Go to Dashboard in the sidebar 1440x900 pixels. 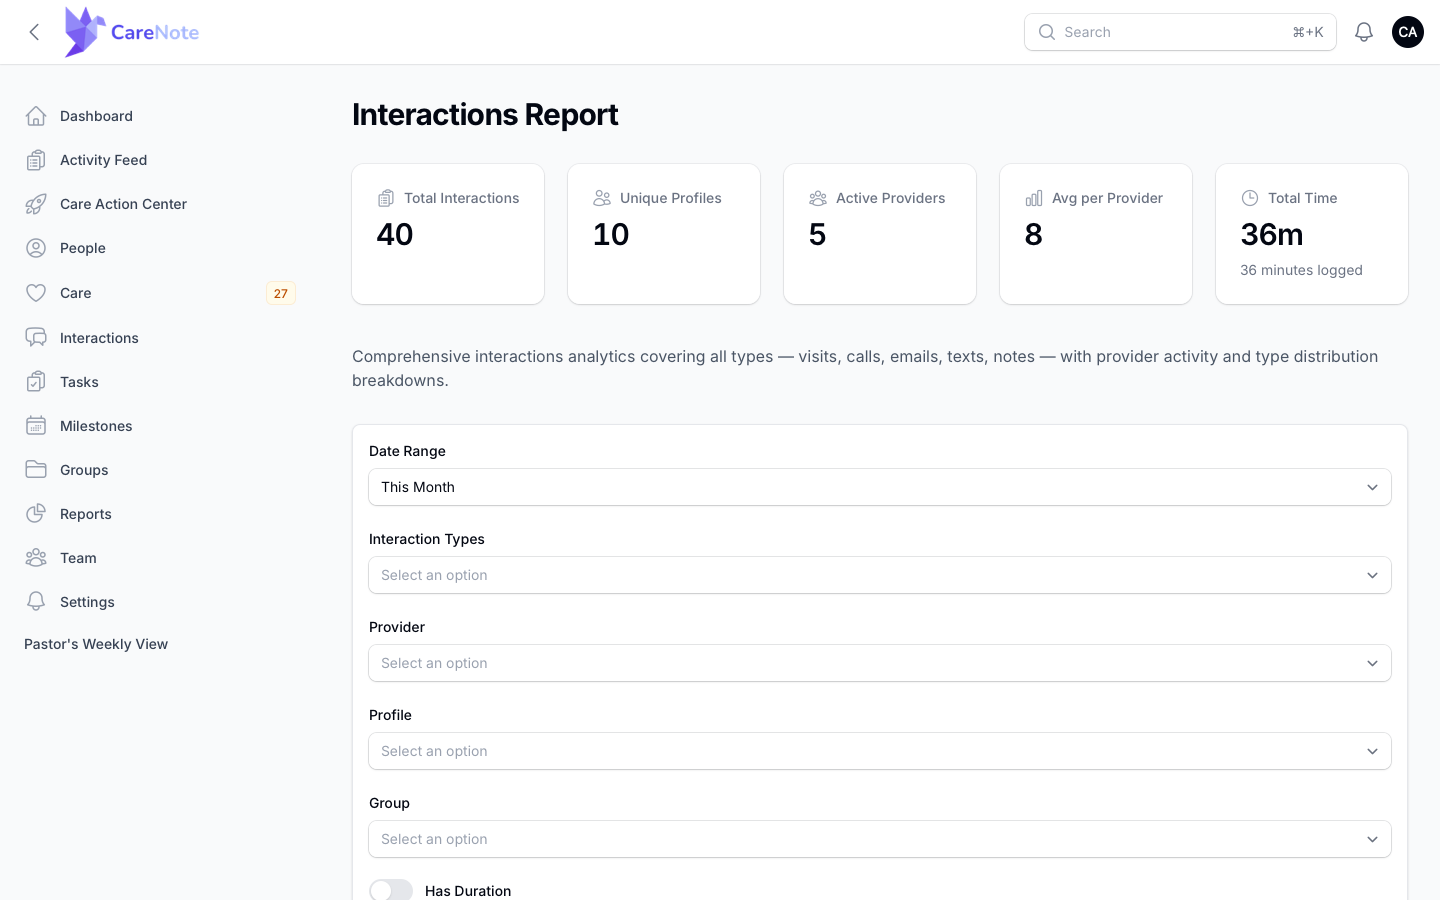tap(160, 116)
